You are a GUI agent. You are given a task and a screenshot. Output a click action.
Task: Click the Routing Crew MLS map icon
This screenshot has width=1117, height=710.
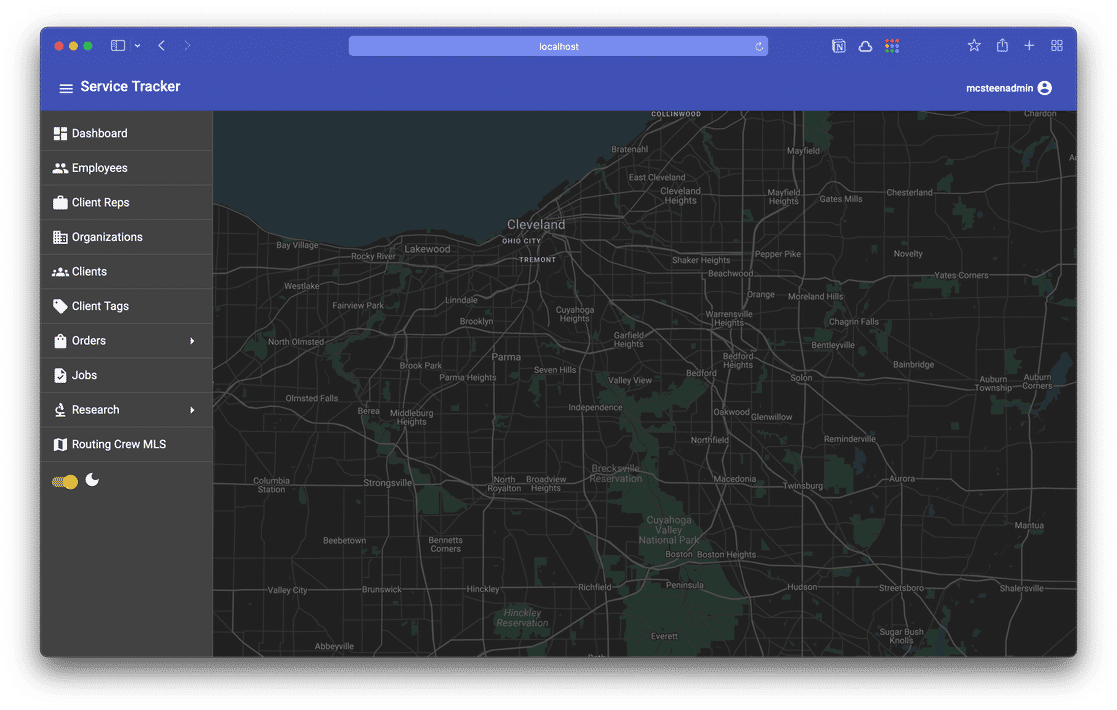[60, 444]
